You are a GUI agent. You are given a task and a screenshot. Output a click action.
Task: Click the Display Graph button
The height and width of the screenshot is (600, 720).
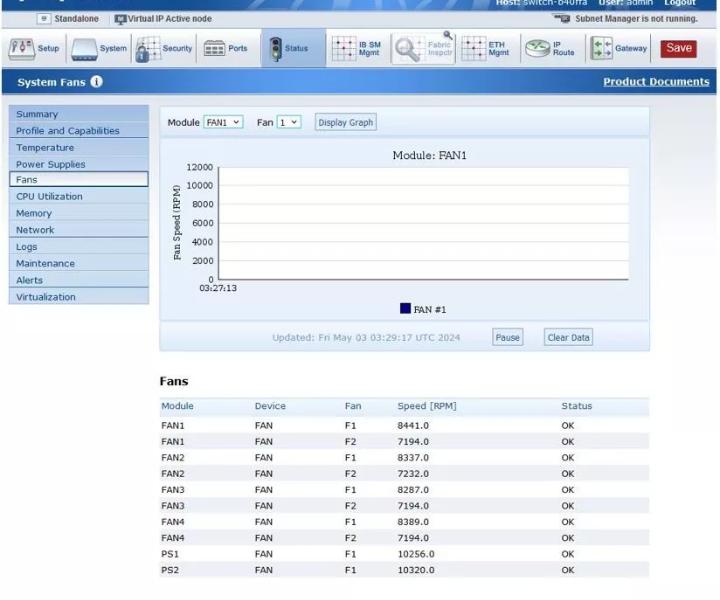pyautogui.click(x=346, y=123)
